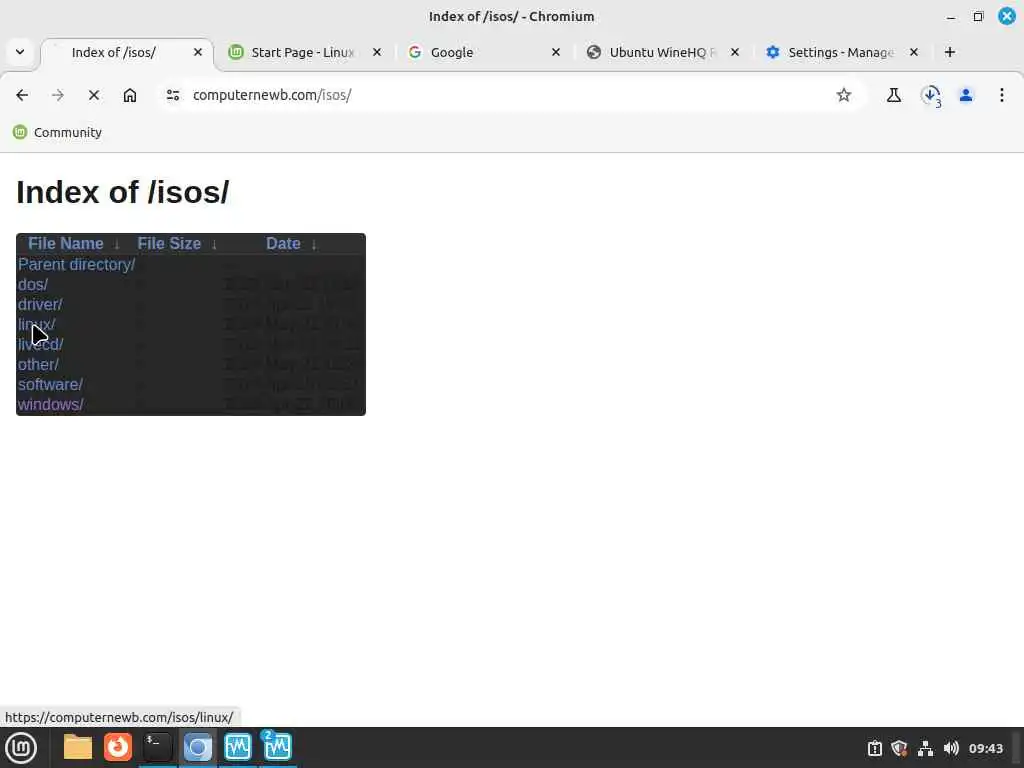Image resolution: width=1024 pixels, height=768 pixels.
Task: Open second system monitor taskbar window with badge
Action: pyautogui.click(x=278, y=747)
